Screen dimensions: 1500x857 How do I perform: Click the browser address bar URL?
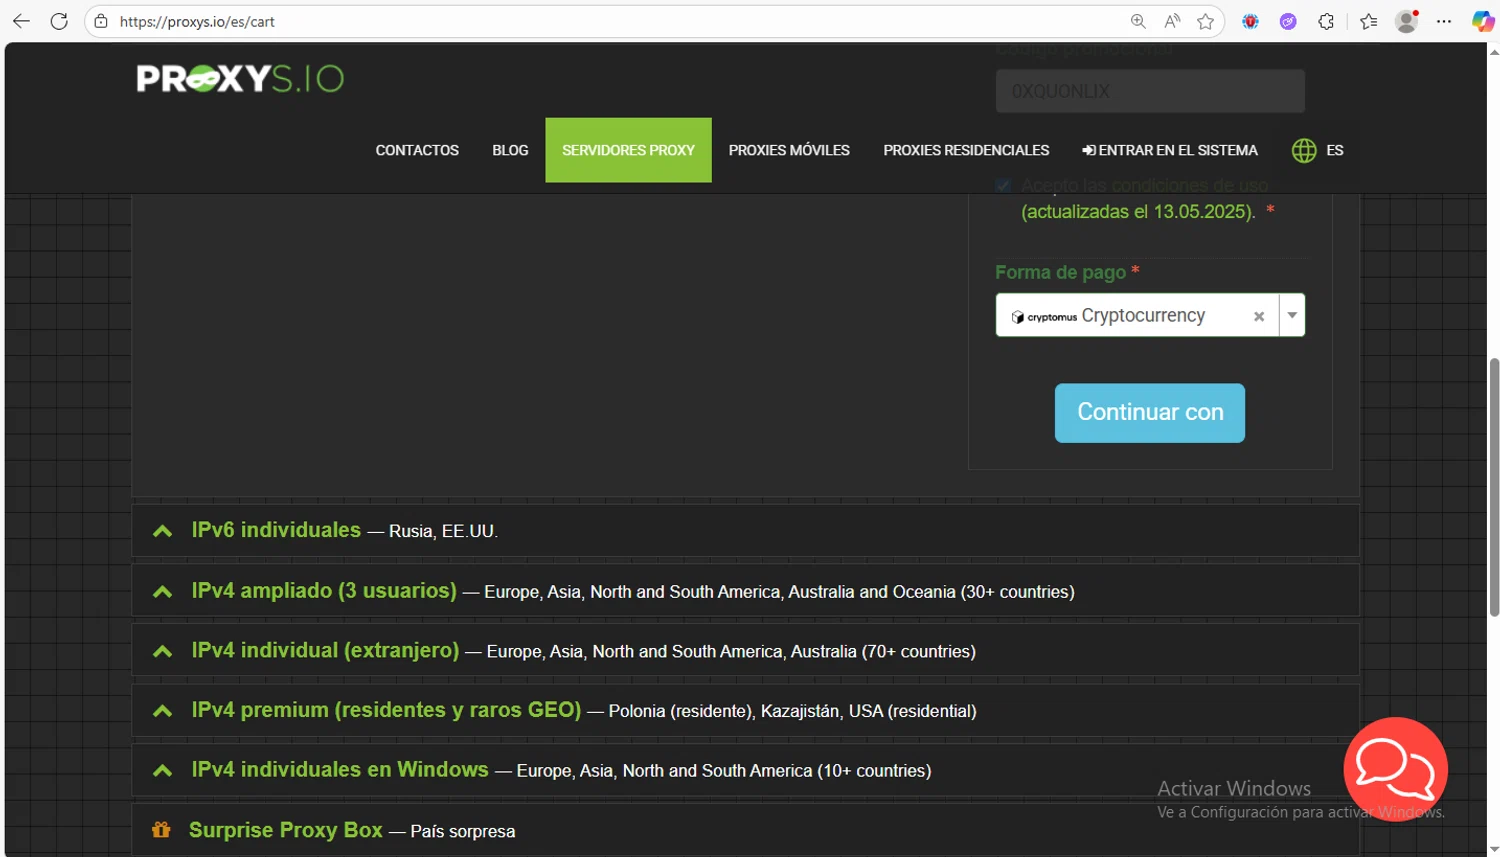pos(197,21)
